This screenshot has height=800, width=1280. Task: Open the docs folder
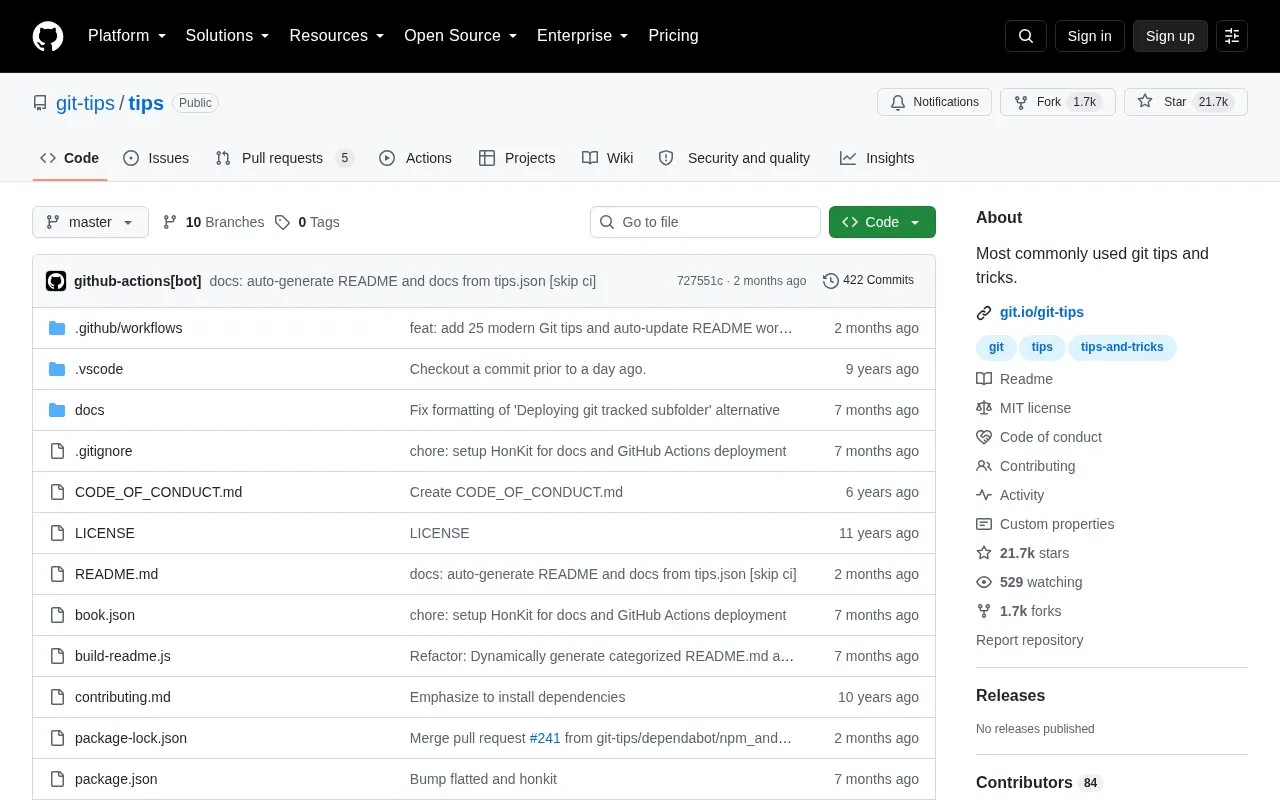point(89,410)
